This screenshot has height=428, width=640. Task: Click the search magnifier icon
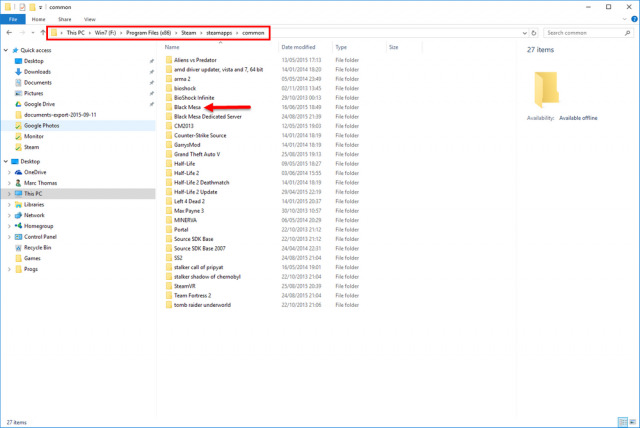pyautogui.click(x=628, y=33)
